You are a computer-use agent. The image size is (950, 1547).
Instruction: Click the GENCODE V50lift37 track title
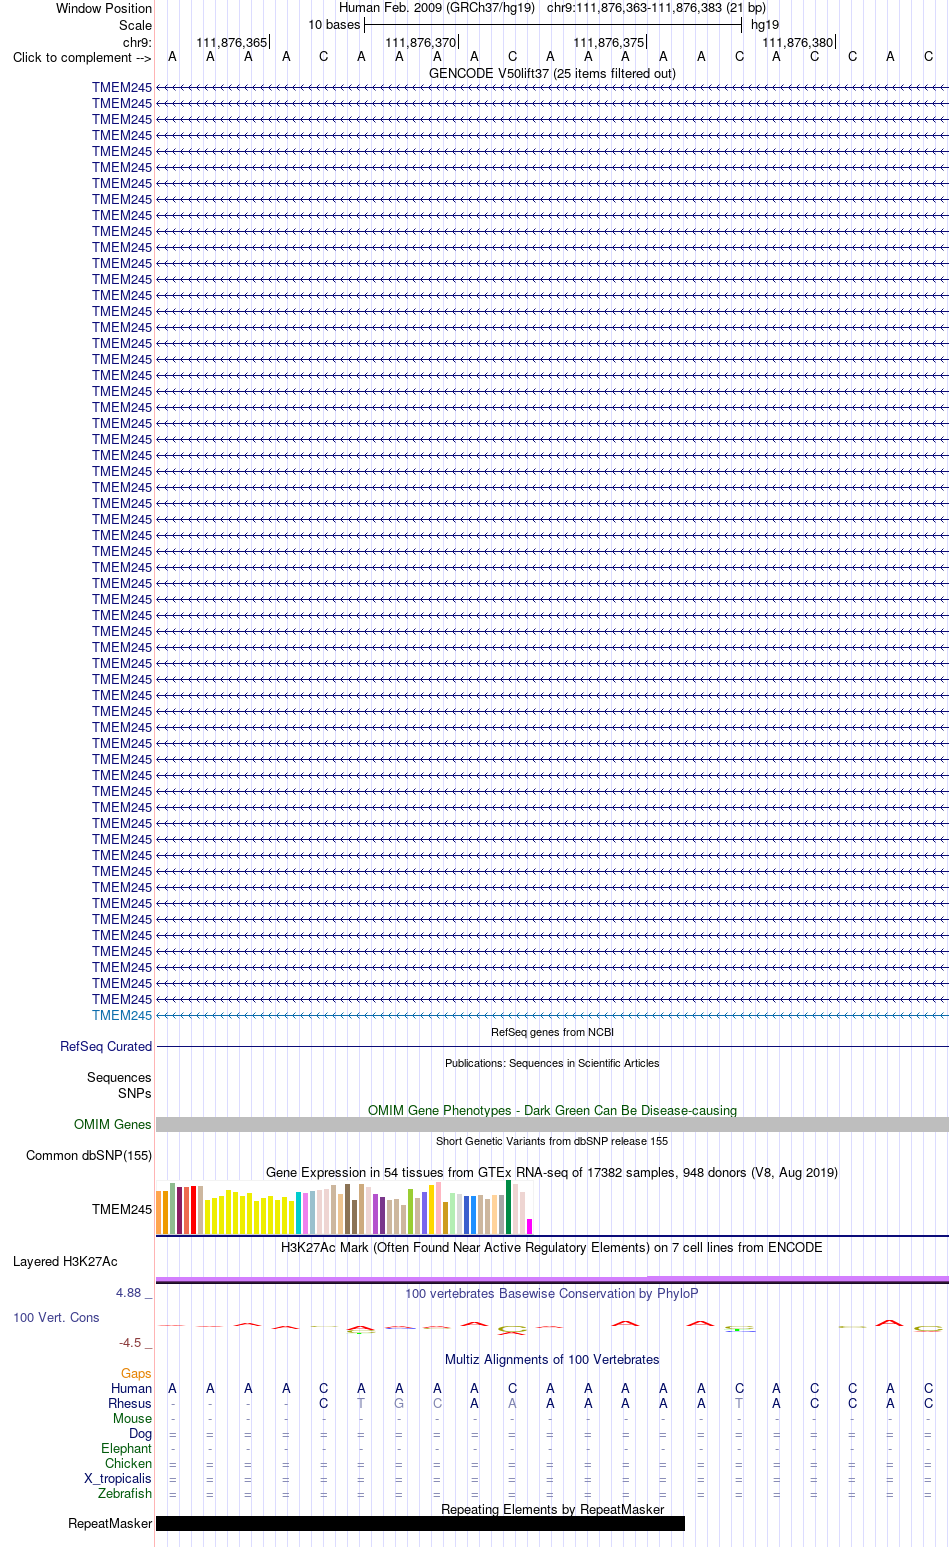[x=552, y=73]
